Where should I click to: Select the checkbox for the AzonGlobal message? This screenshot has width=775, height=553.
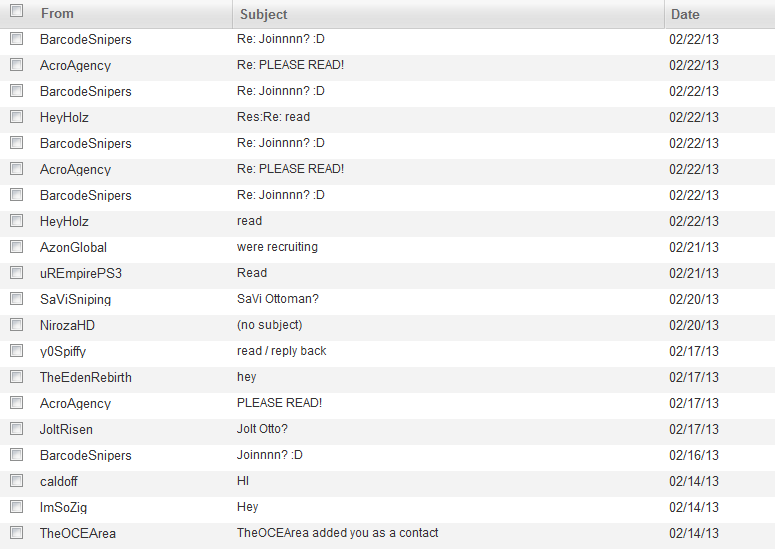16,247
